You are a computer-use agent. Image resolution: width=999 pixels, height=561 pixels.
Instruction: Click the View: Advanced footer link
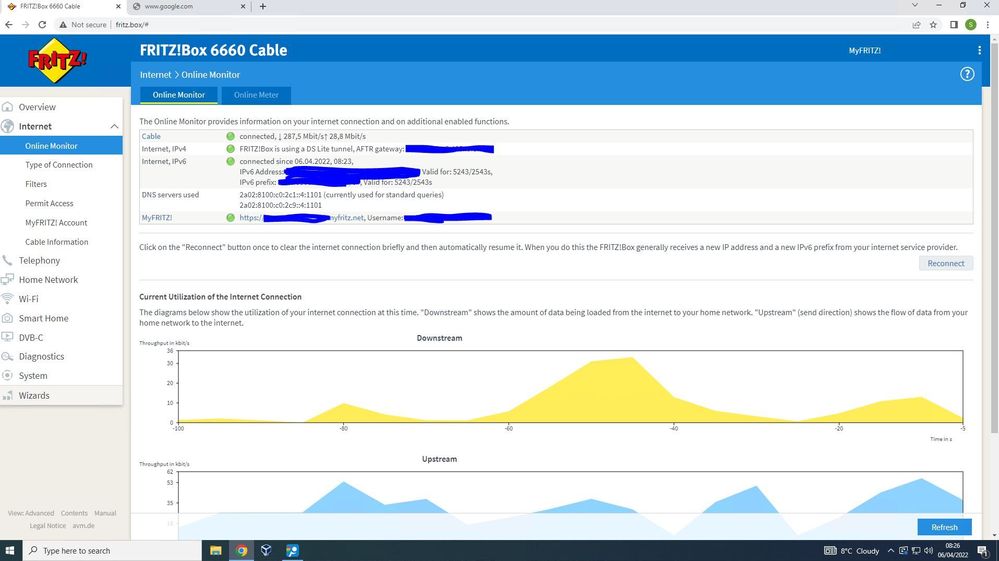tap(31, 513)
